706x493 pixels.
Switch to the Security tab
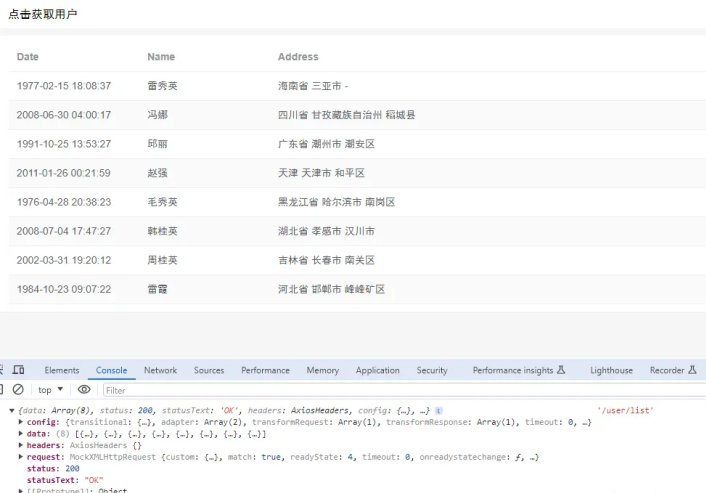432,370
